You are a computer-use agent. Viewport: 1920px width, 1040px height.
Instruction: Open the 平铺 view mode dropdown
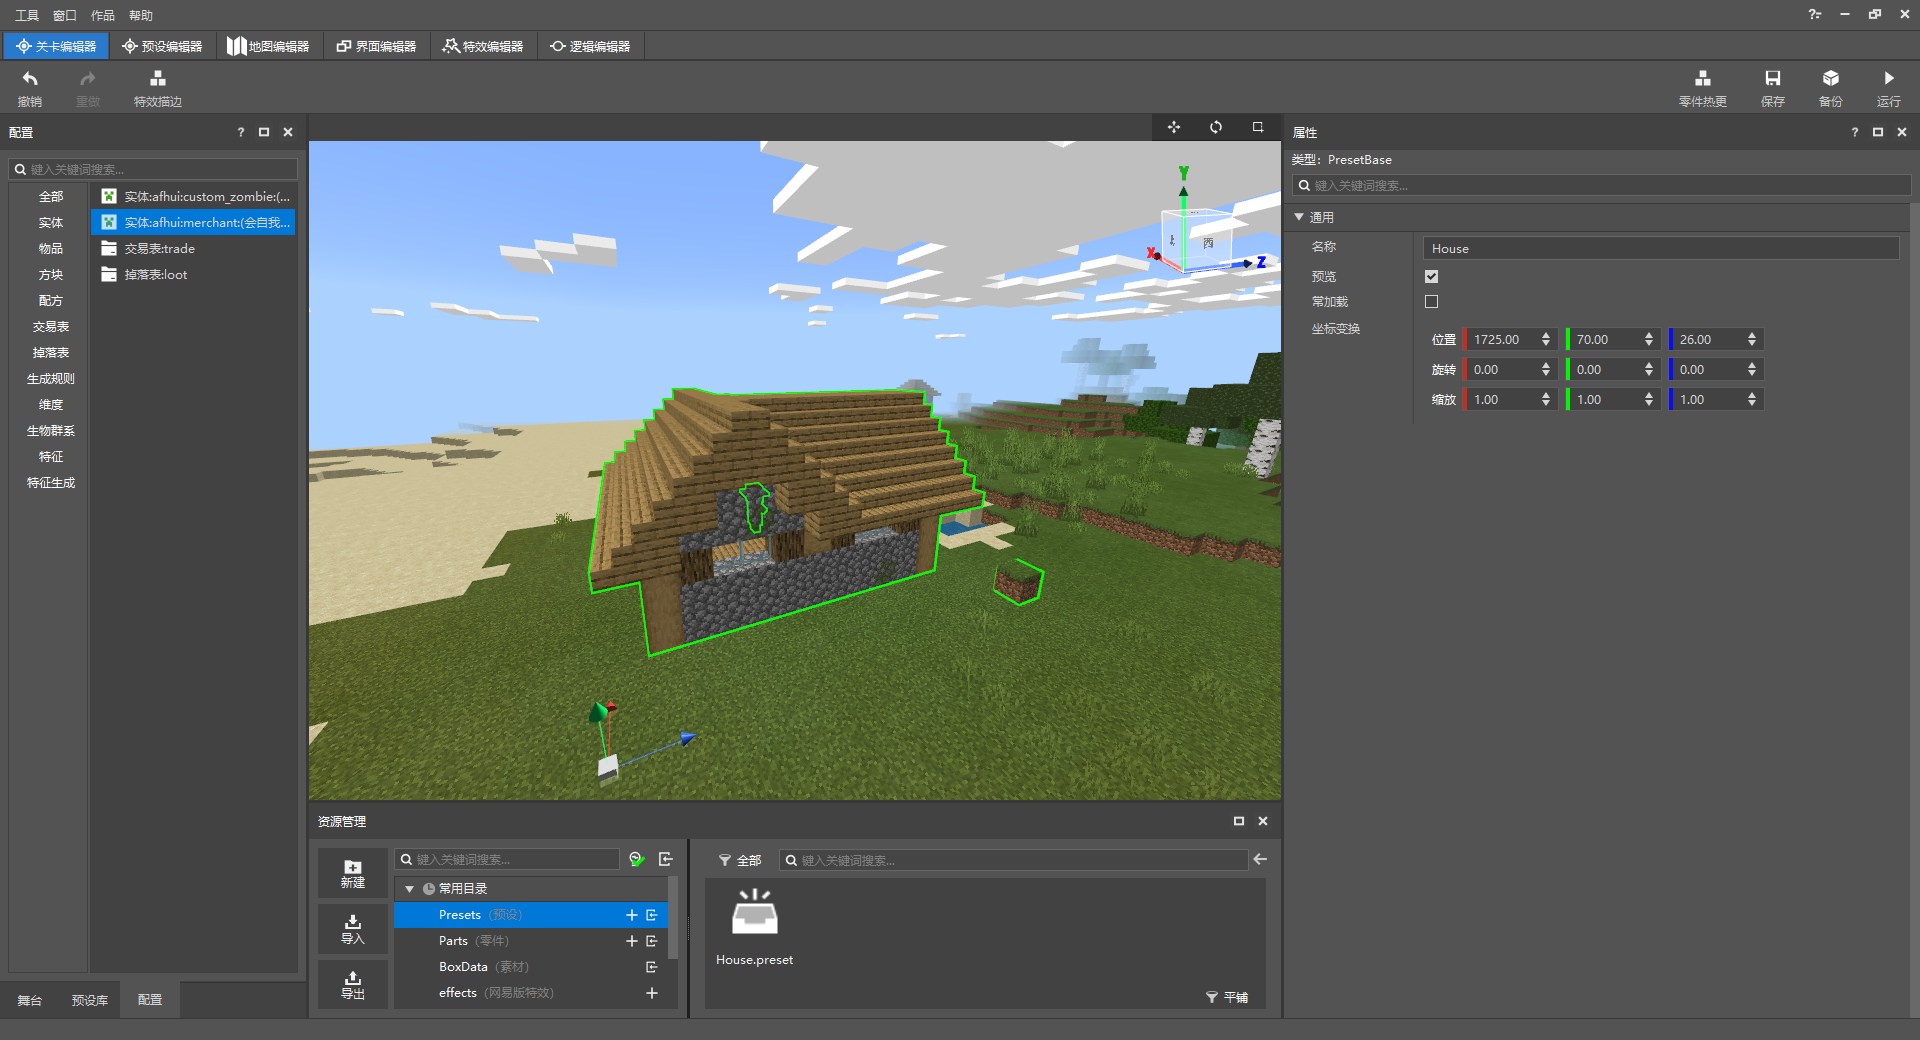(x=1227, y=997)
